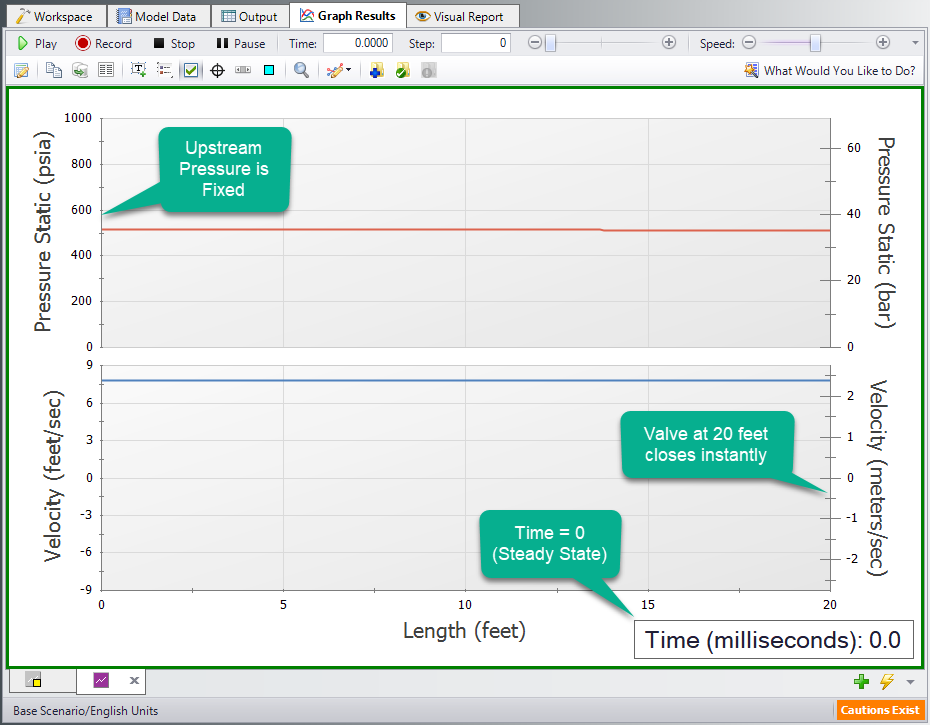Open the What Would You Like to Do helper

(829, 70)
